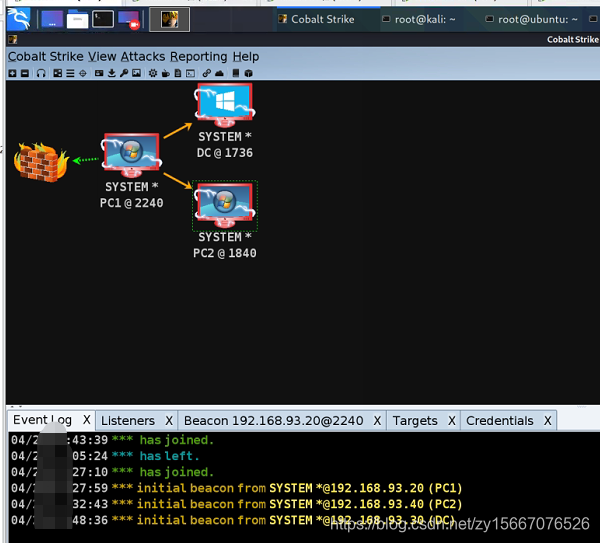Switch to the pivot graph view icon
The width and height of the screenshot is (600, 543).
point(58,73)
